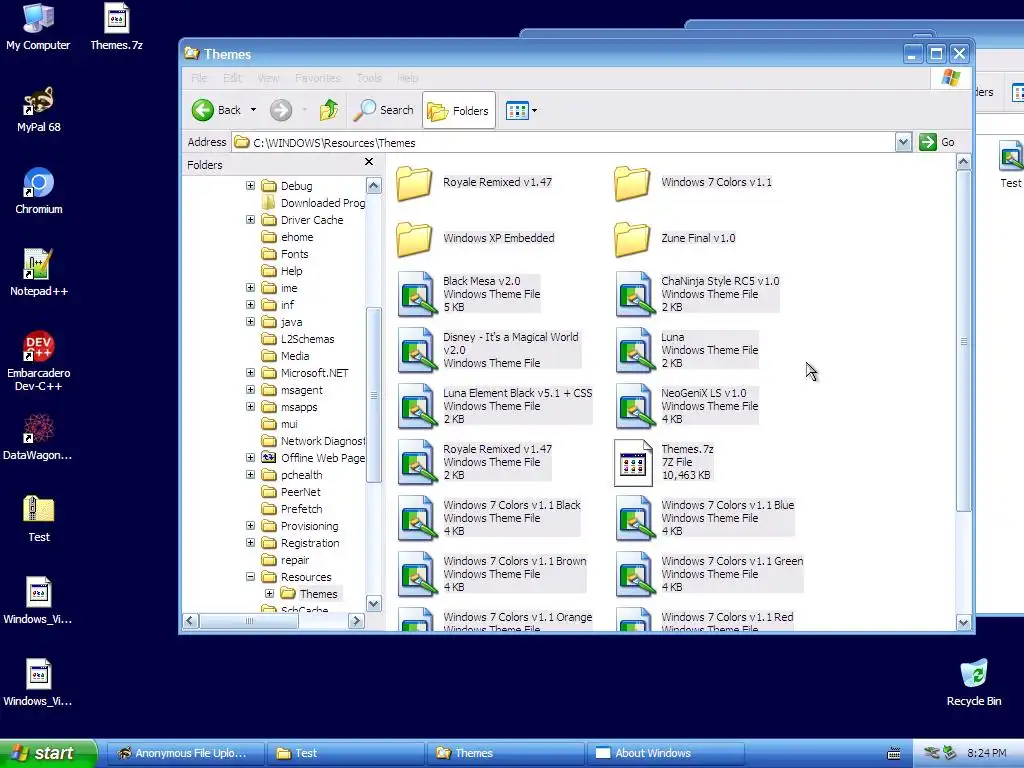This screenshot has height=768, width=1024.
Task: Click the Go button
Action: point(936,142)
